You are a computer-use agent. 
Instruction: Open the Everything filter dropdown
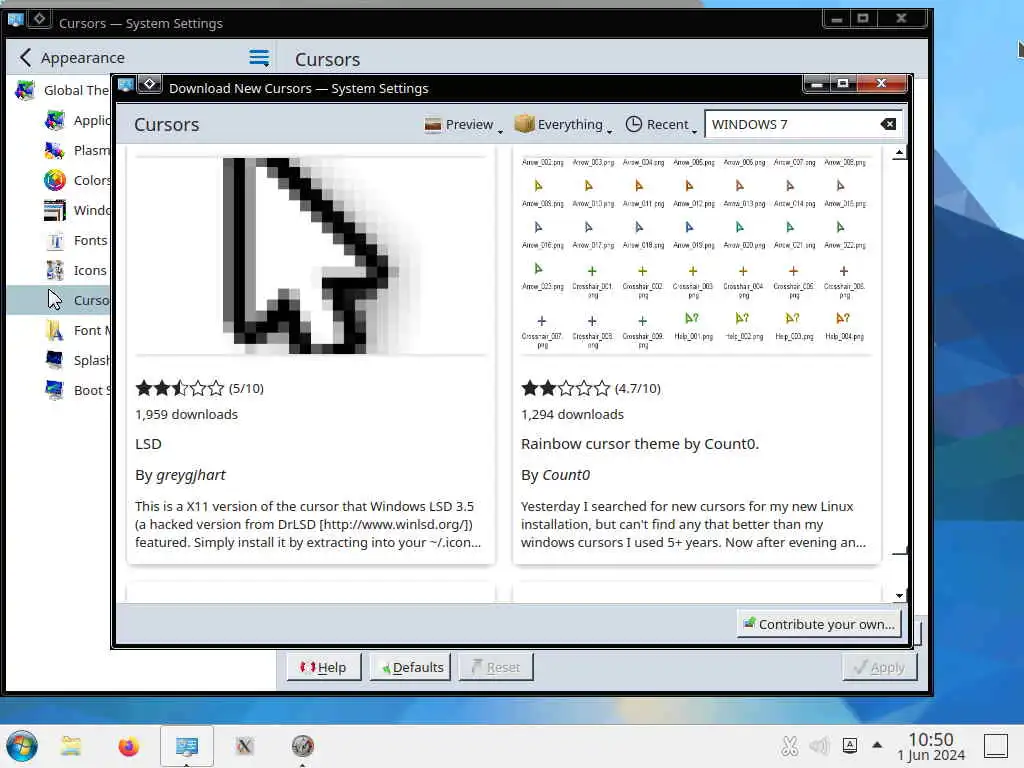[x=563, y=124]
